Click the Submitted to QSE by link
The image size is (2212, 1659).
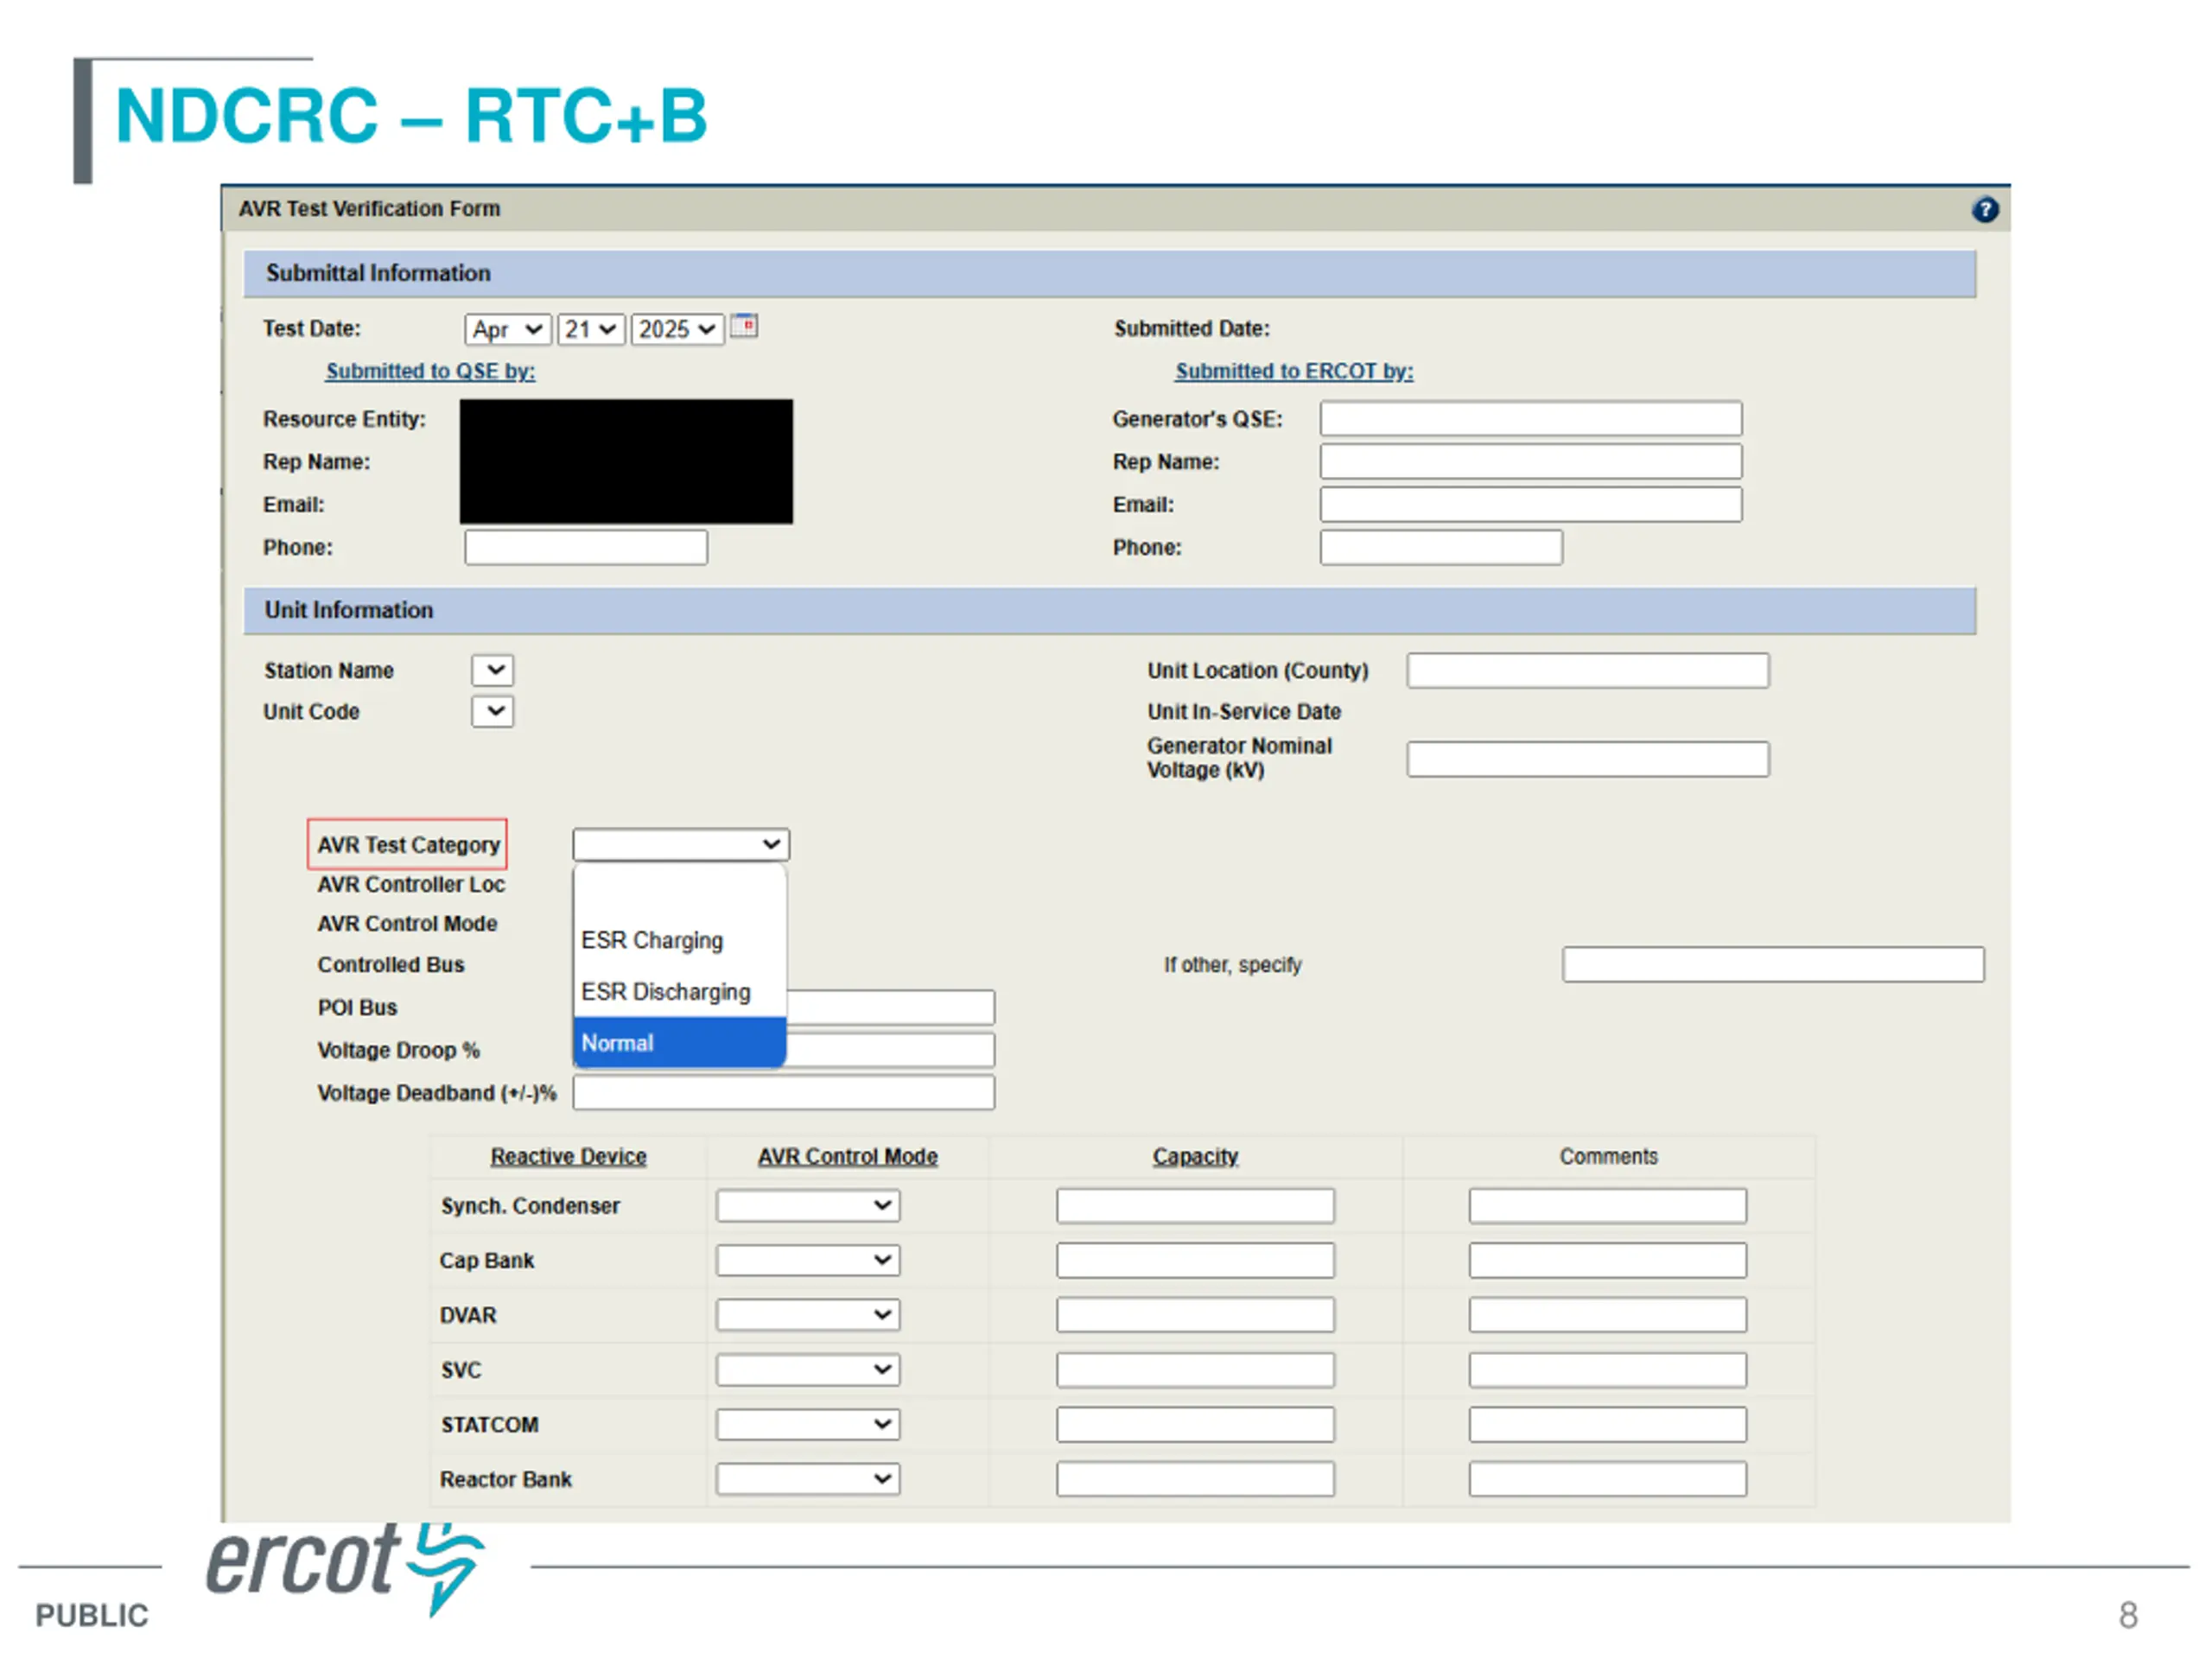[x=430, y=371]
